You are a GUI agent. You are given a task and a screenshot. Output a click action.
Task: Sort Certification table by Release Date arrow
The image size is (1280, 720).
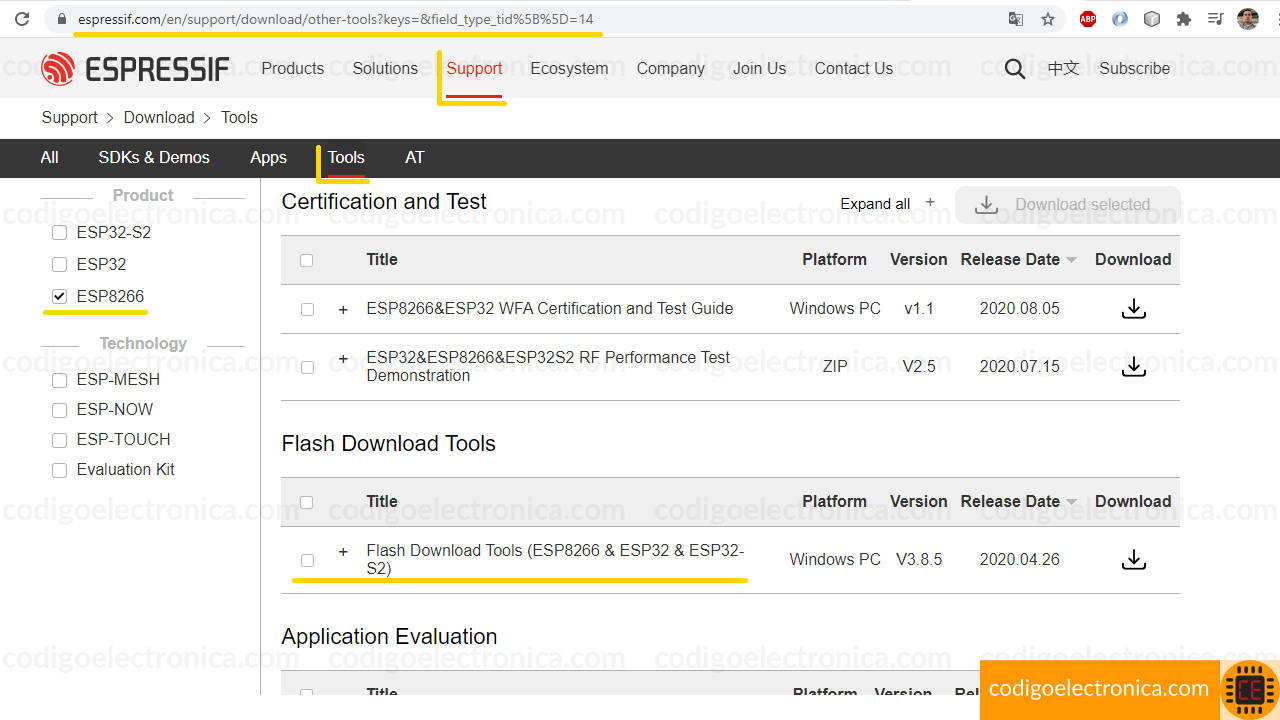coord(1072,260)
